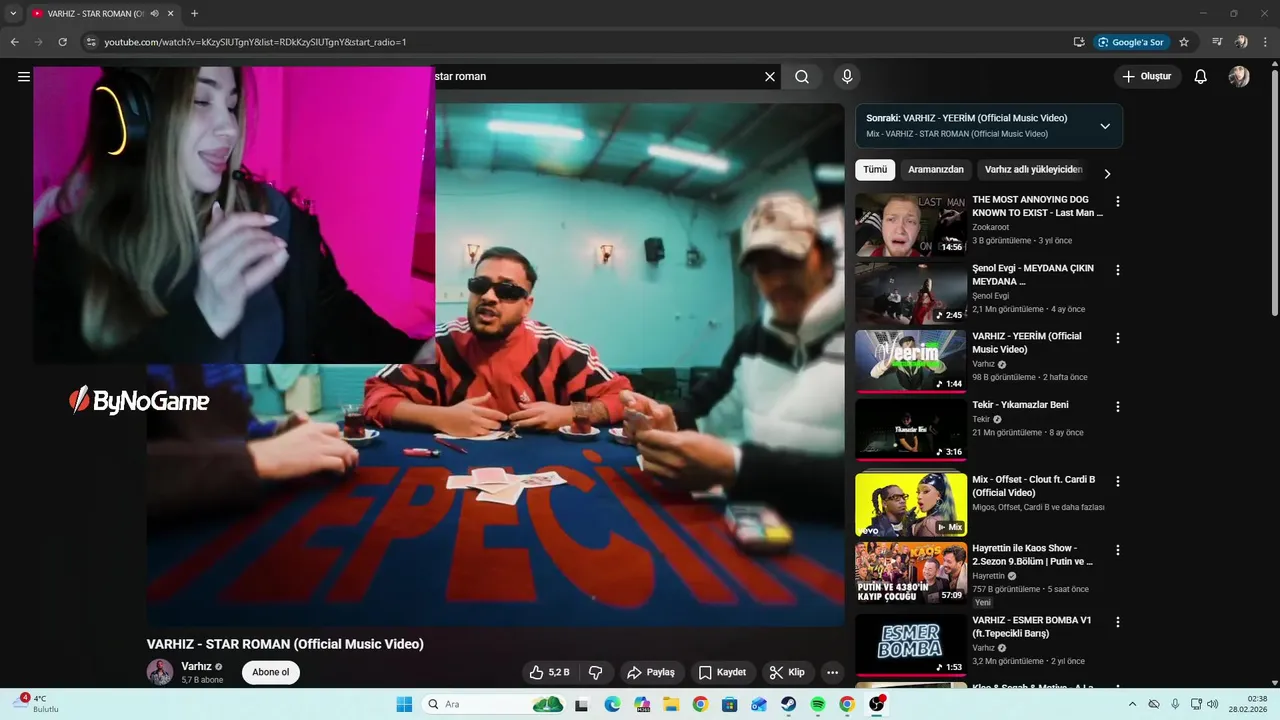
Task: Show next filter chips arrow
Action: (1107, 173)
